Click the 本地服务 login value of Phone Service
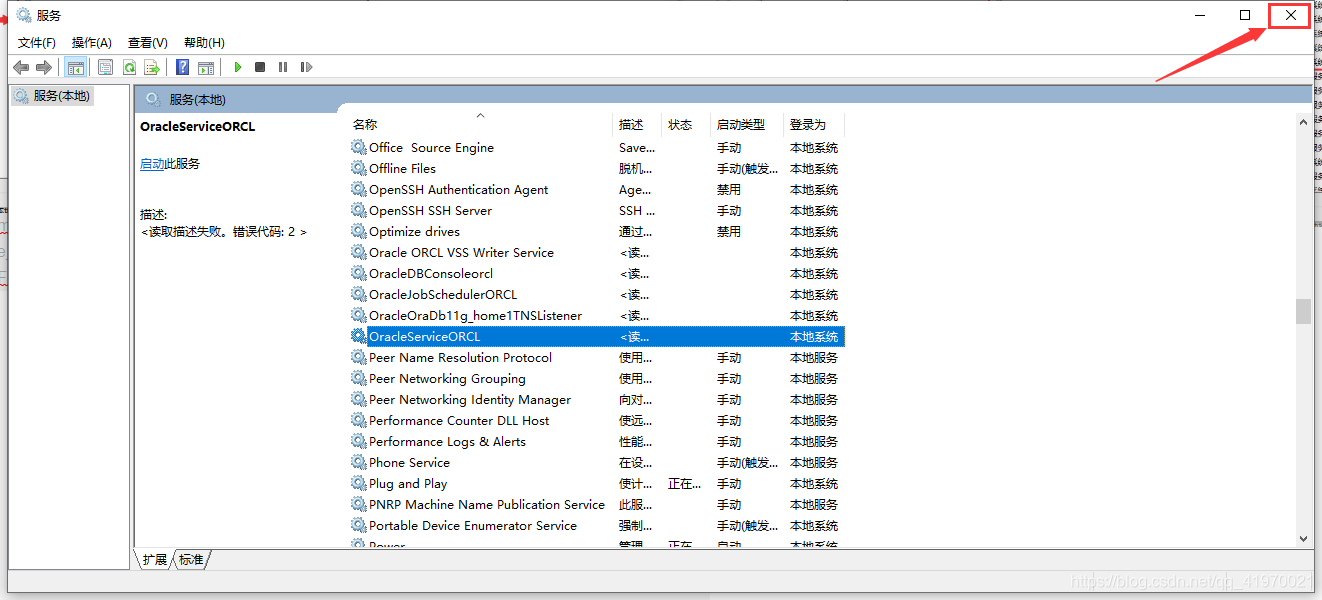The image size is (1322, 600). tap(814, 462)
